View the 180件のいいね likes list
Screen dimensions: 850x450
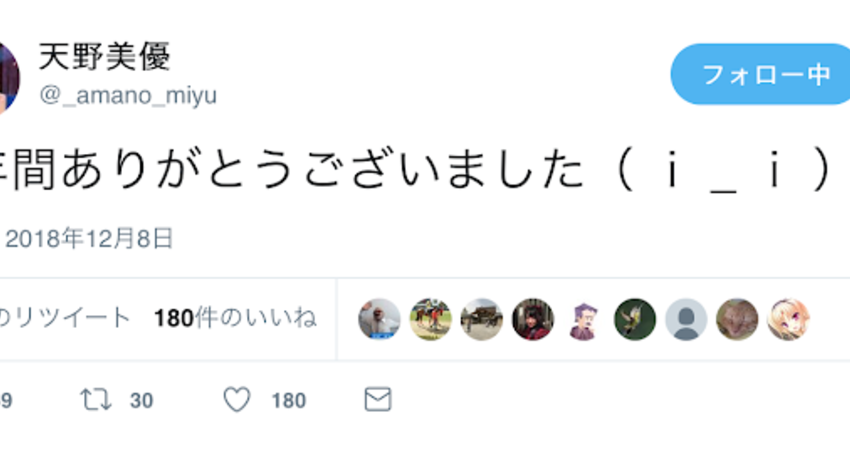coord(235,318)
